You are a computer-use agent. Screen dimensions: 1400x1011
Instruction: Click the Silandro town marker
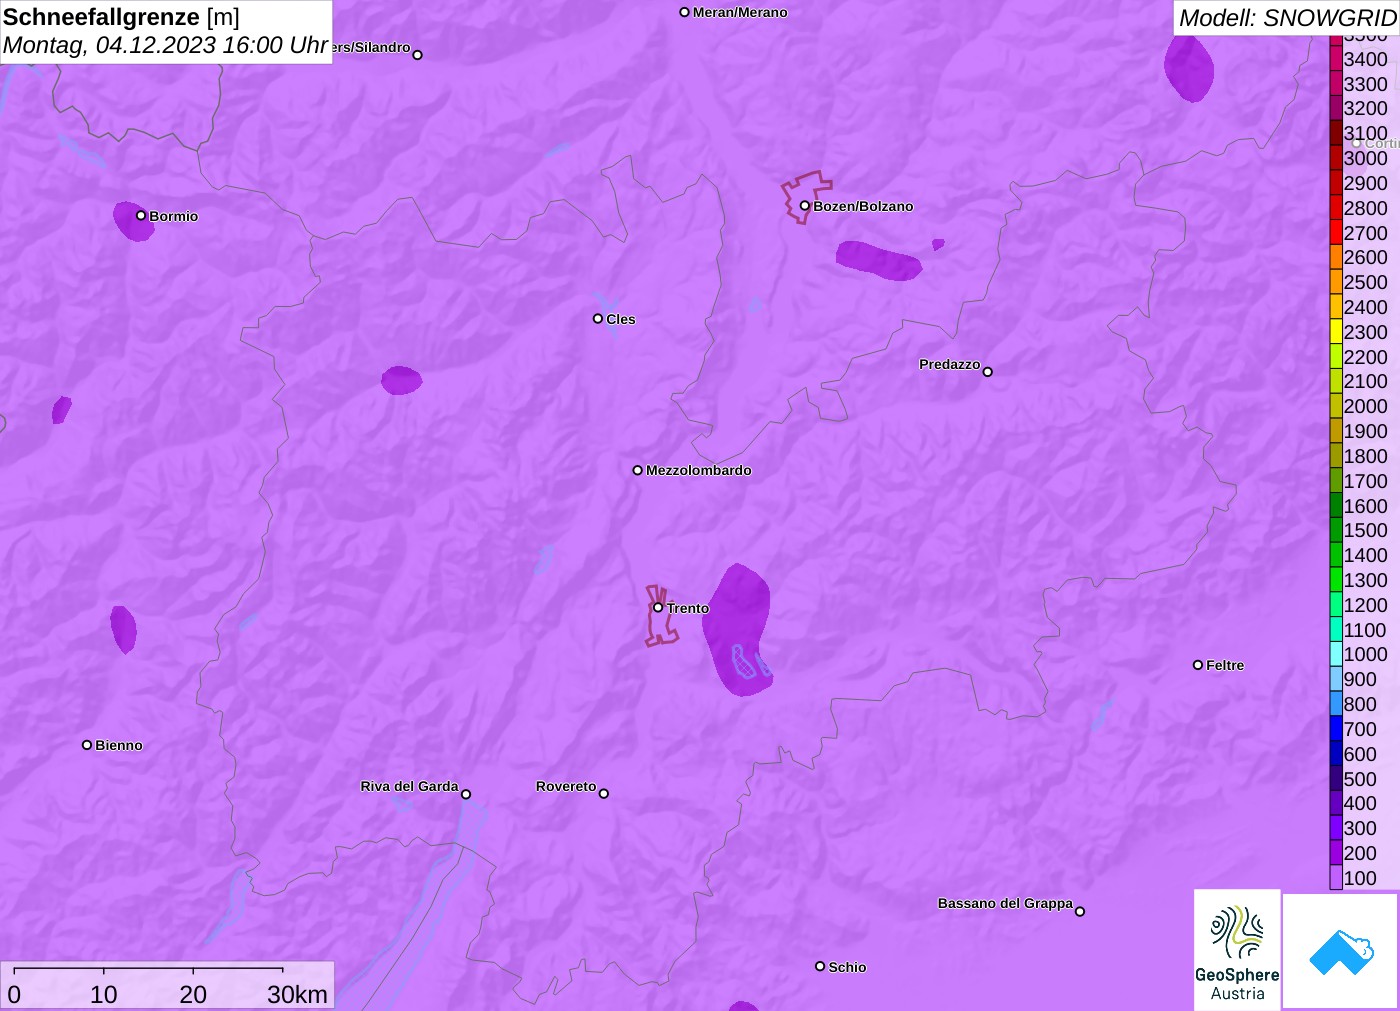click(x=418, y=55)
